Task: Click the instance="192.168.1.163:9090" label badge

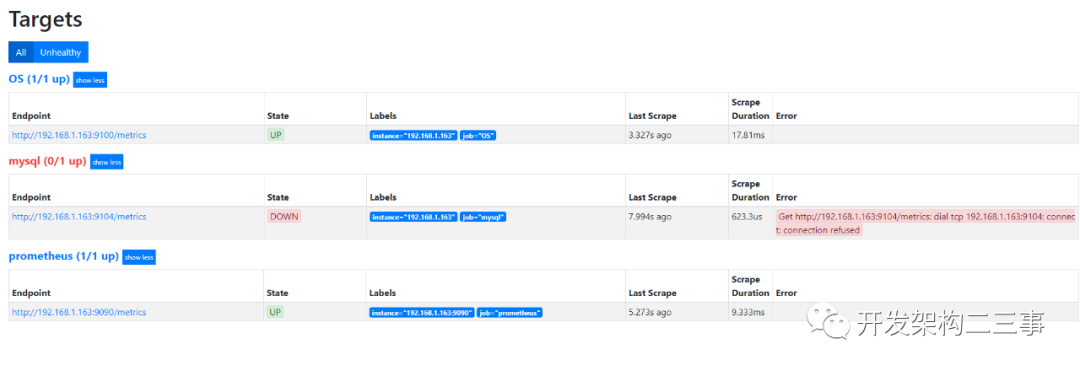Action: point(422,312)
